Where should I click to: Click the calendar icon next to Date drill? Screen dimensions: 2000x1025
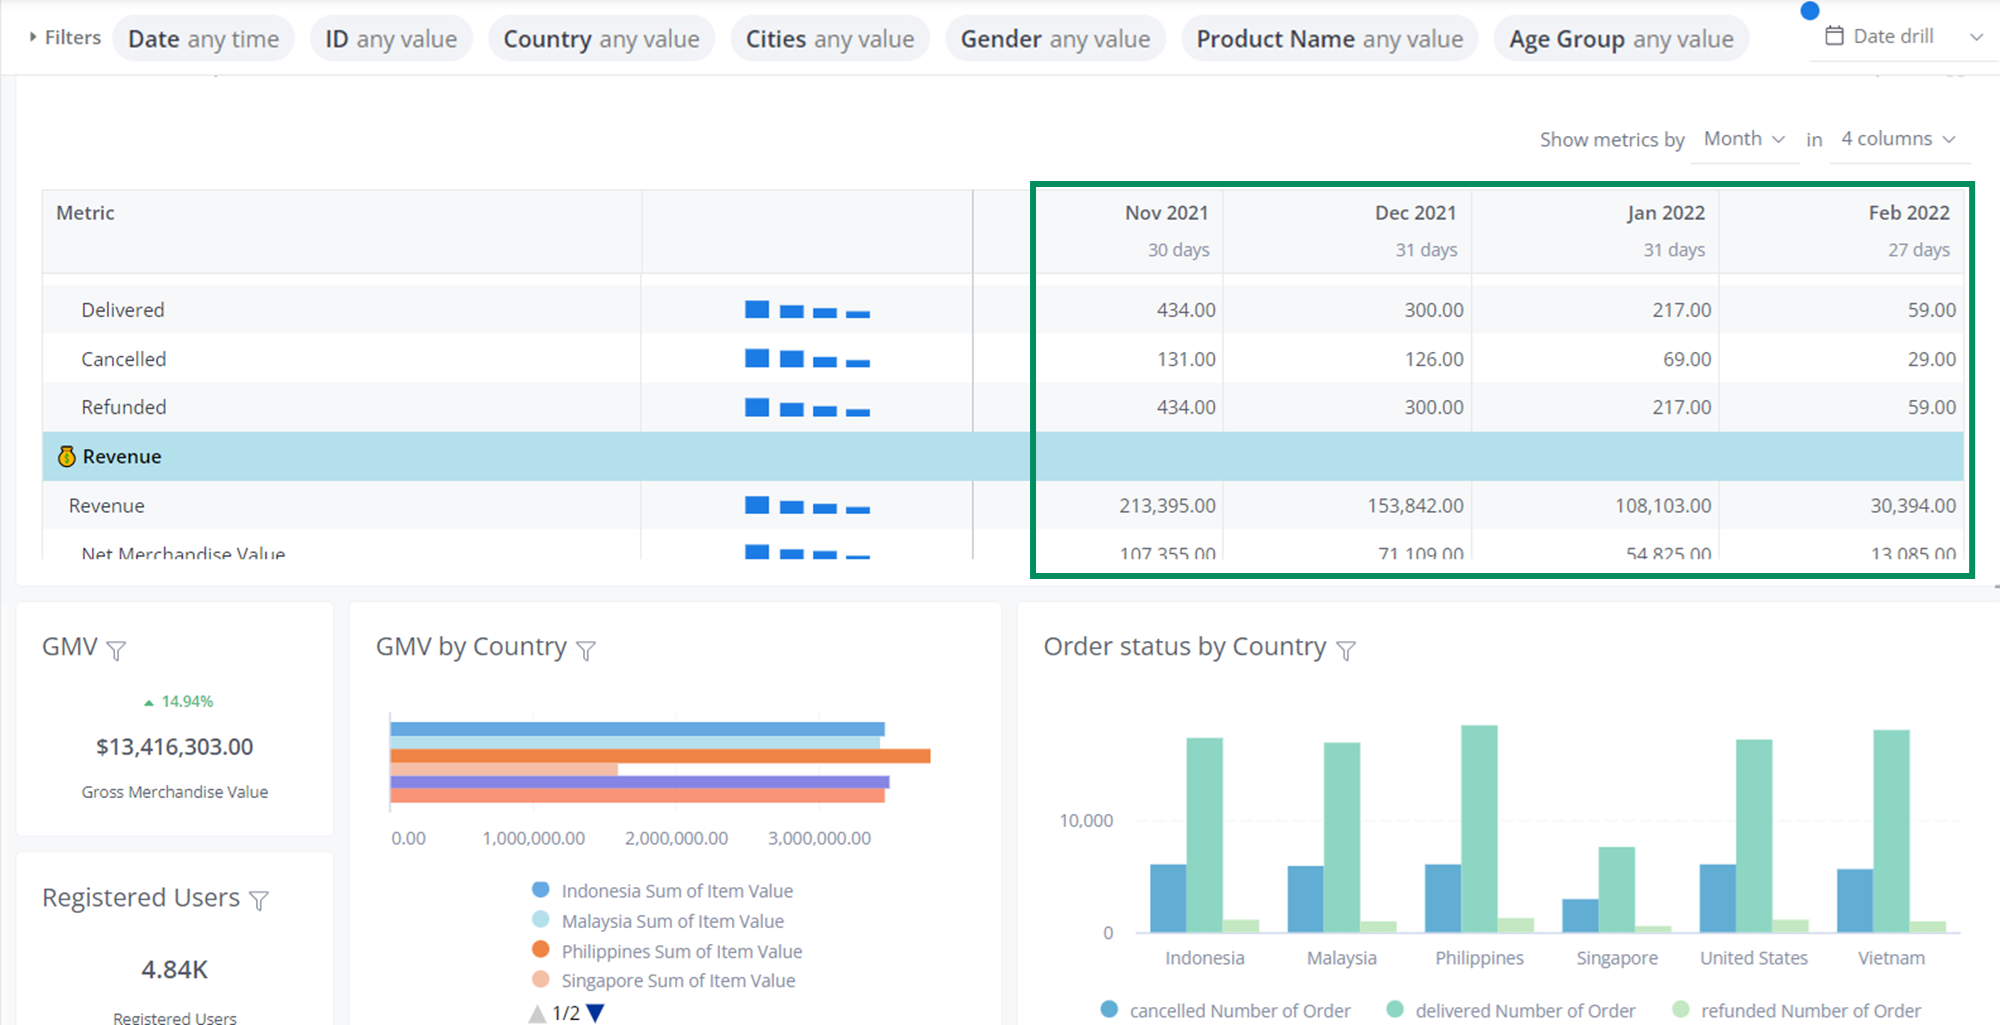[1834, 36]
